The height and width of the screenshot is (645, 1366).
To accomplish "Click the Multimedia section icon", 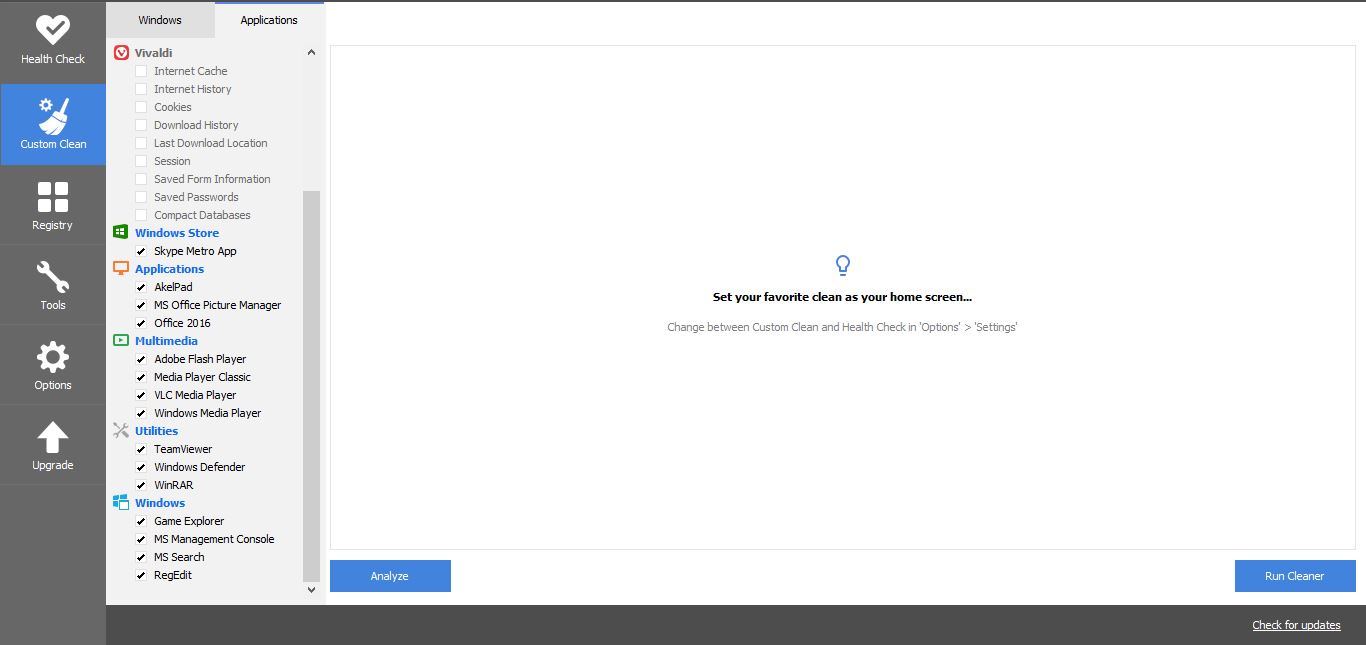I will [x=121, y=340].
